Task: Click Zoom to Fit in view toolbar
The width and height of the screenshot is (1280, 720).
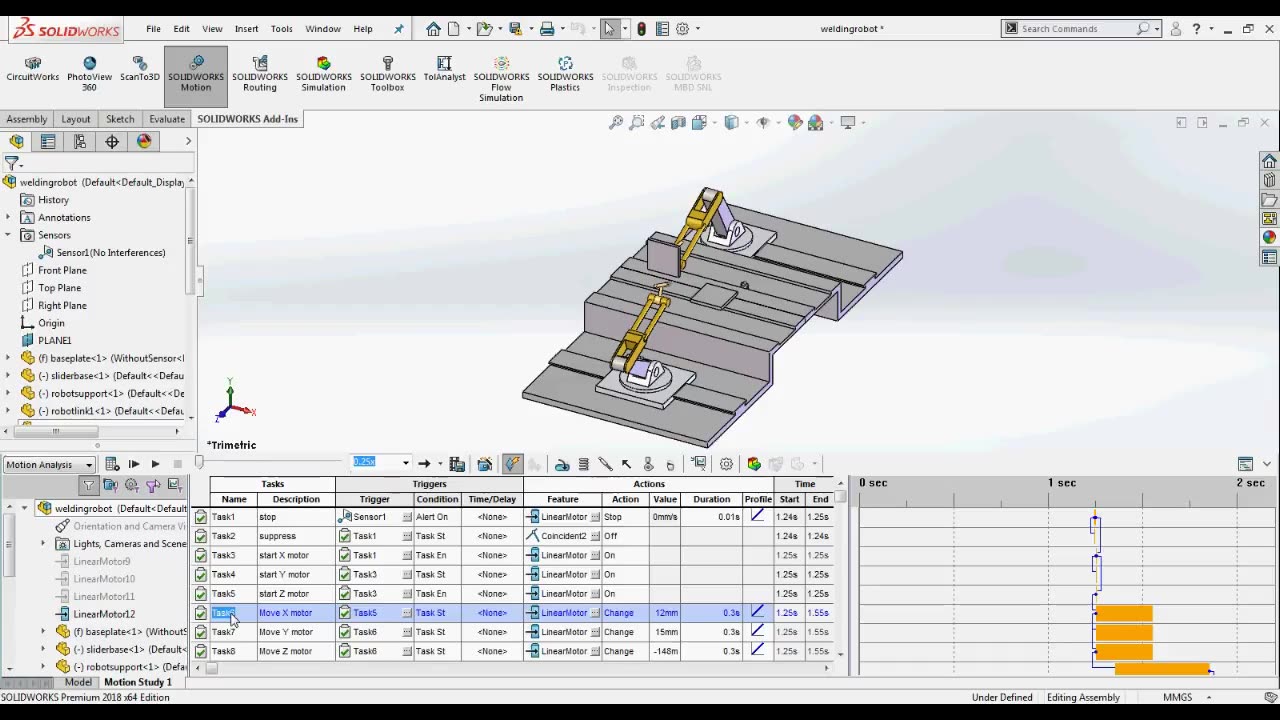Action: coord(616,122)
